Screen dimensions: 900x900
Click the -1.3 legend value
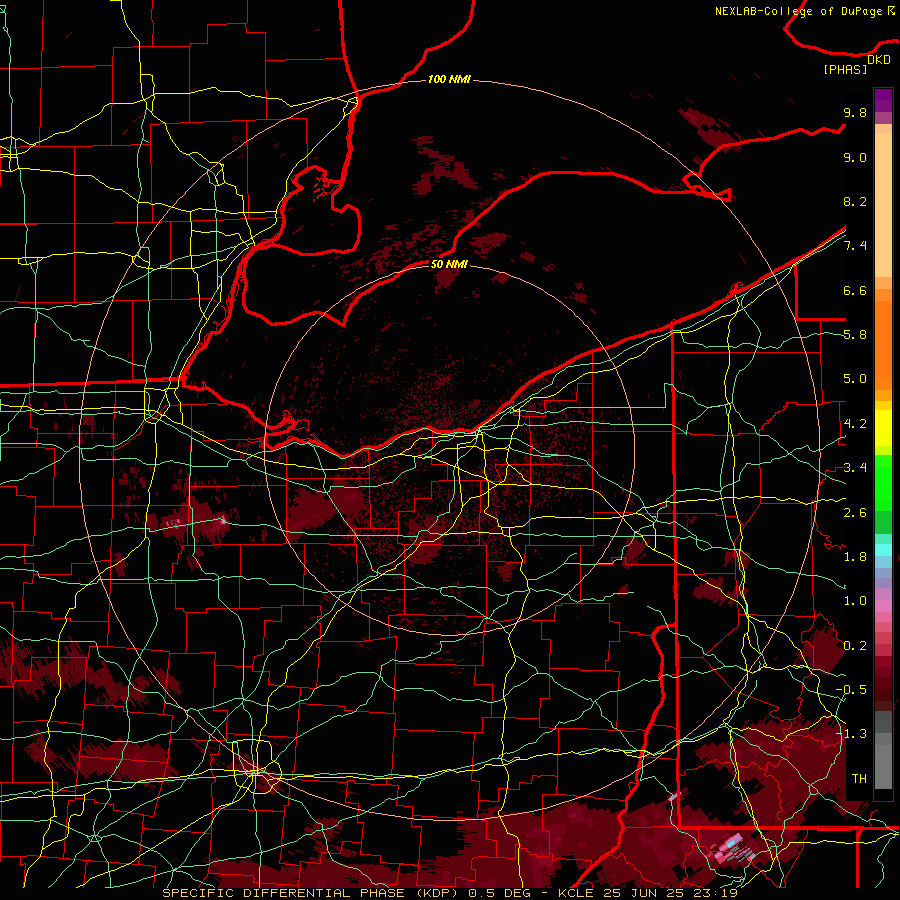851,734
